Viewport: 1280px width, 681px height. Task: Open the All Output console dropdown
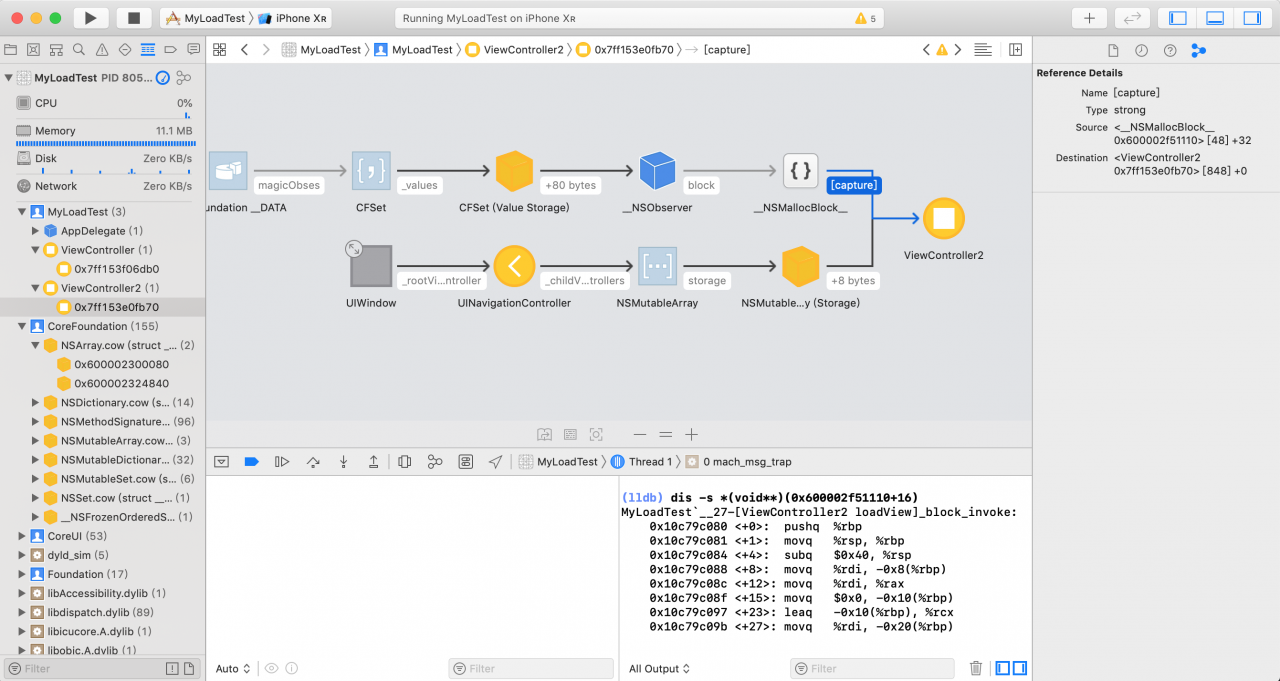(660, 669)
